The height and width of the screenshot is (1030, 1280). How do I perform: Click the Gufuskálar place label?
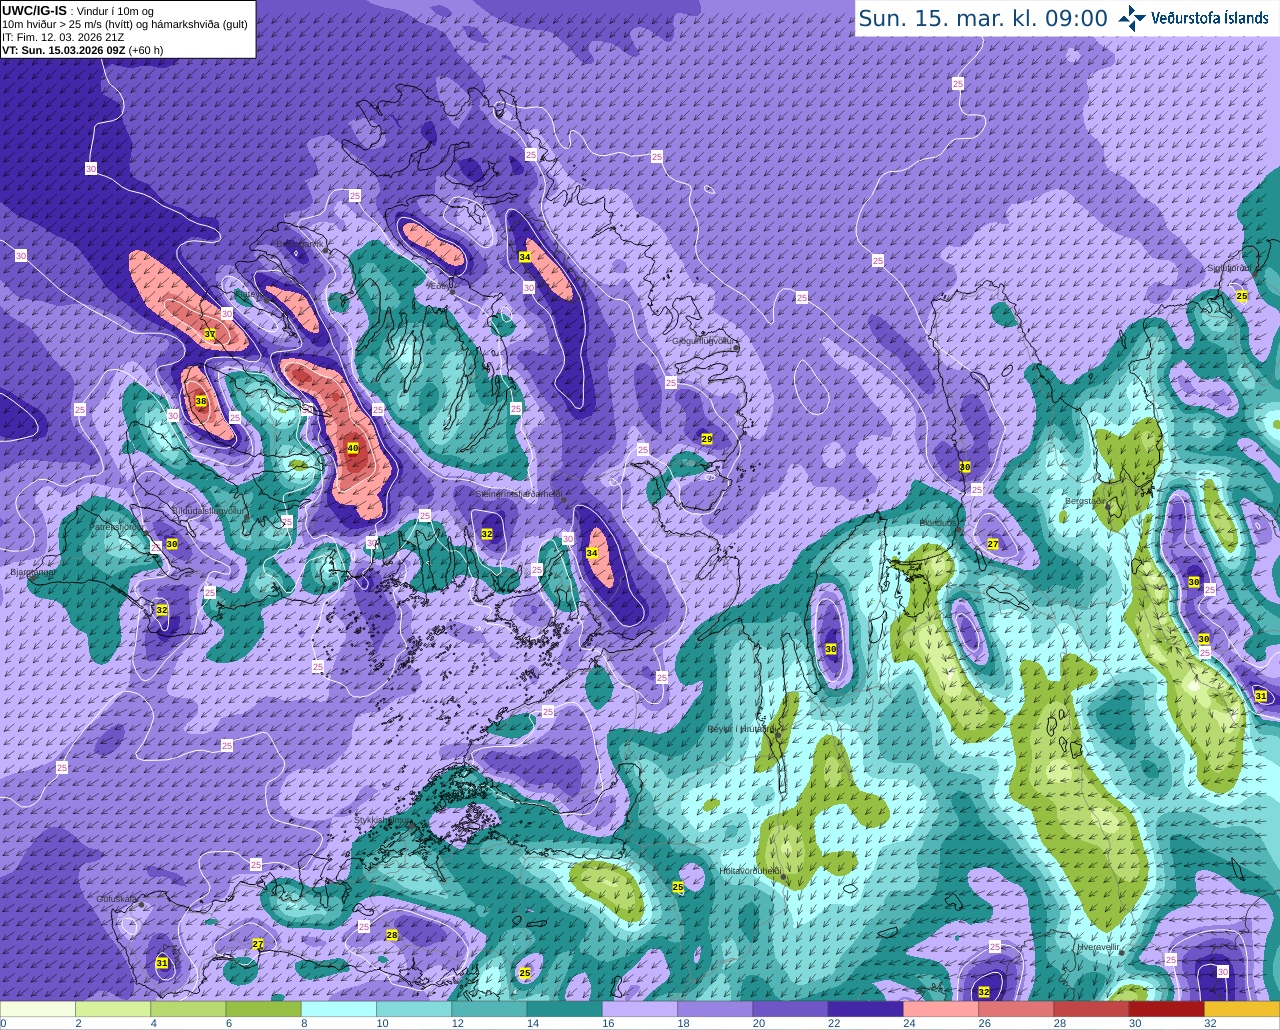coord(117,899)
